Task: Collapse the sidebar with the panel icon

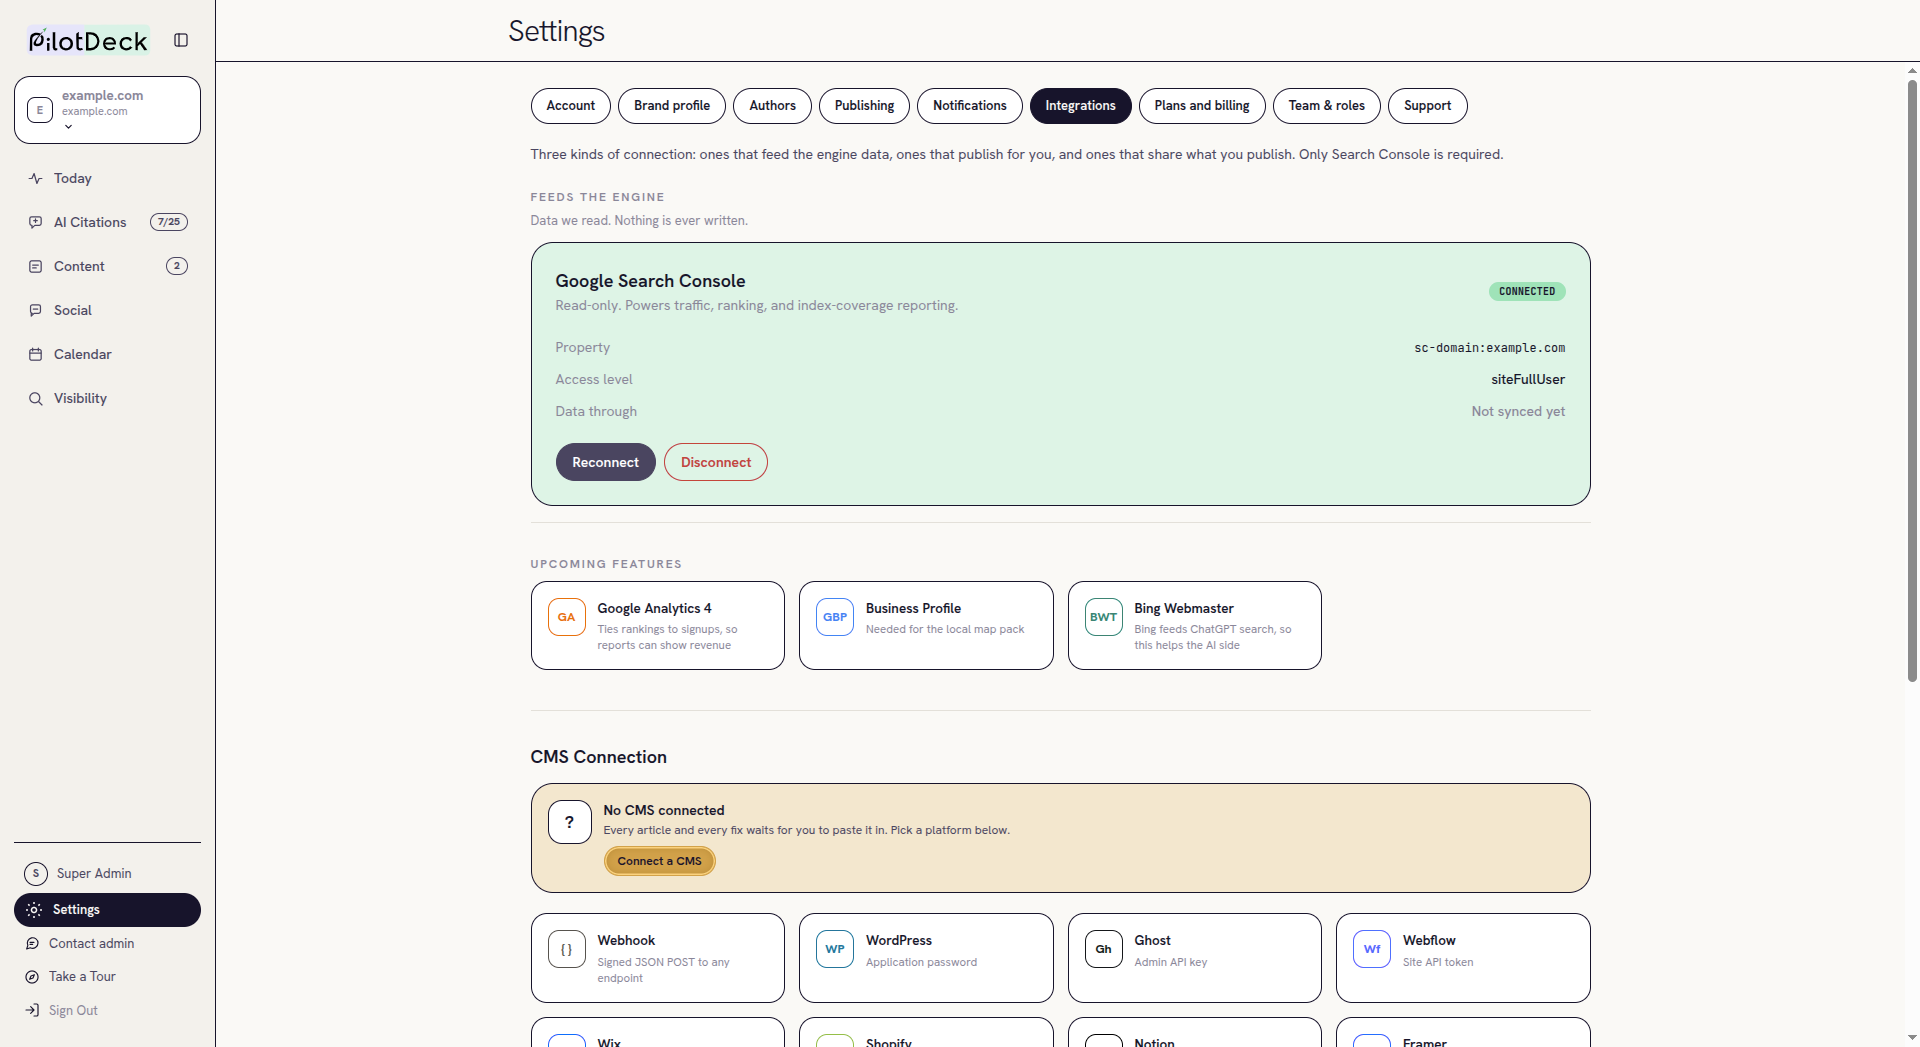Action: coord(181,40)
